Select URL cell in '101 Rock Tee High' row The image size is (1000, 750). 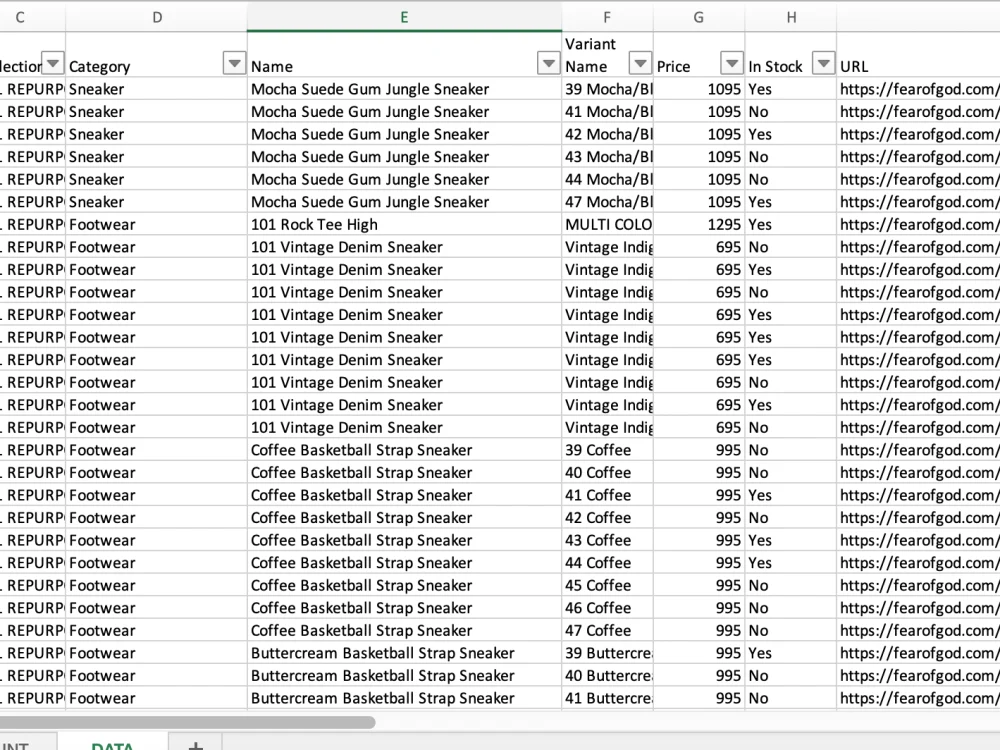918,224
